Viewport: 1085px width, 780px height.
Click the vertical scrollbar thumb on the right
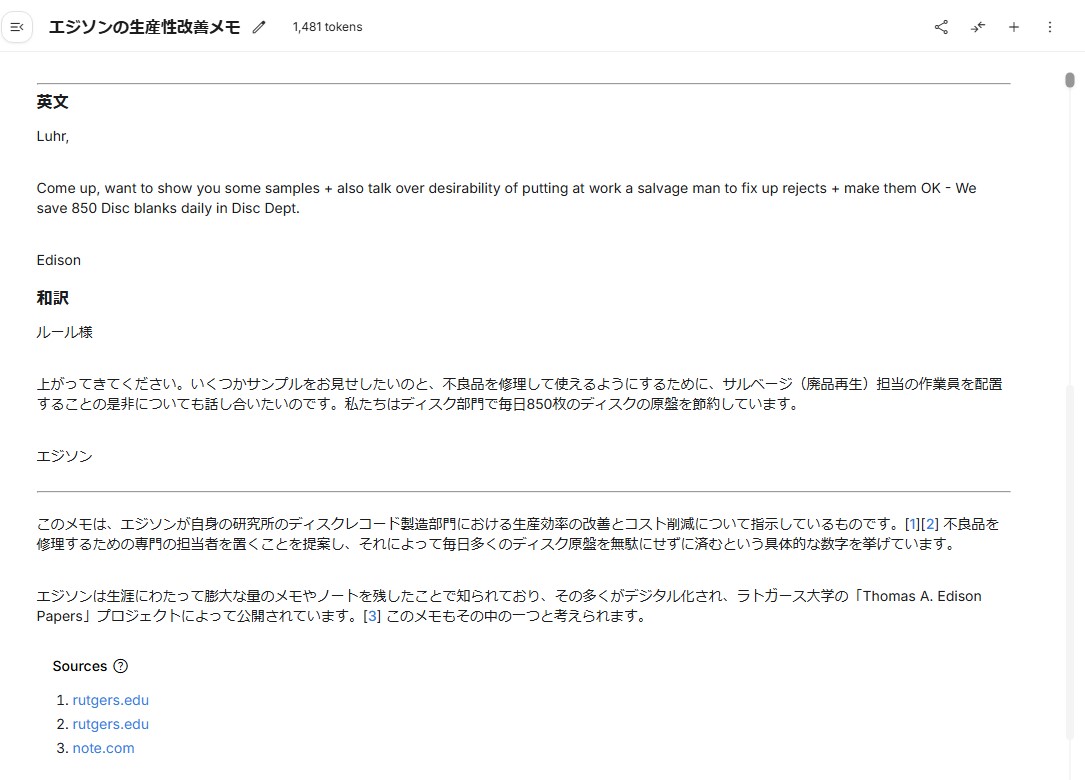(x=1069, y=80)
